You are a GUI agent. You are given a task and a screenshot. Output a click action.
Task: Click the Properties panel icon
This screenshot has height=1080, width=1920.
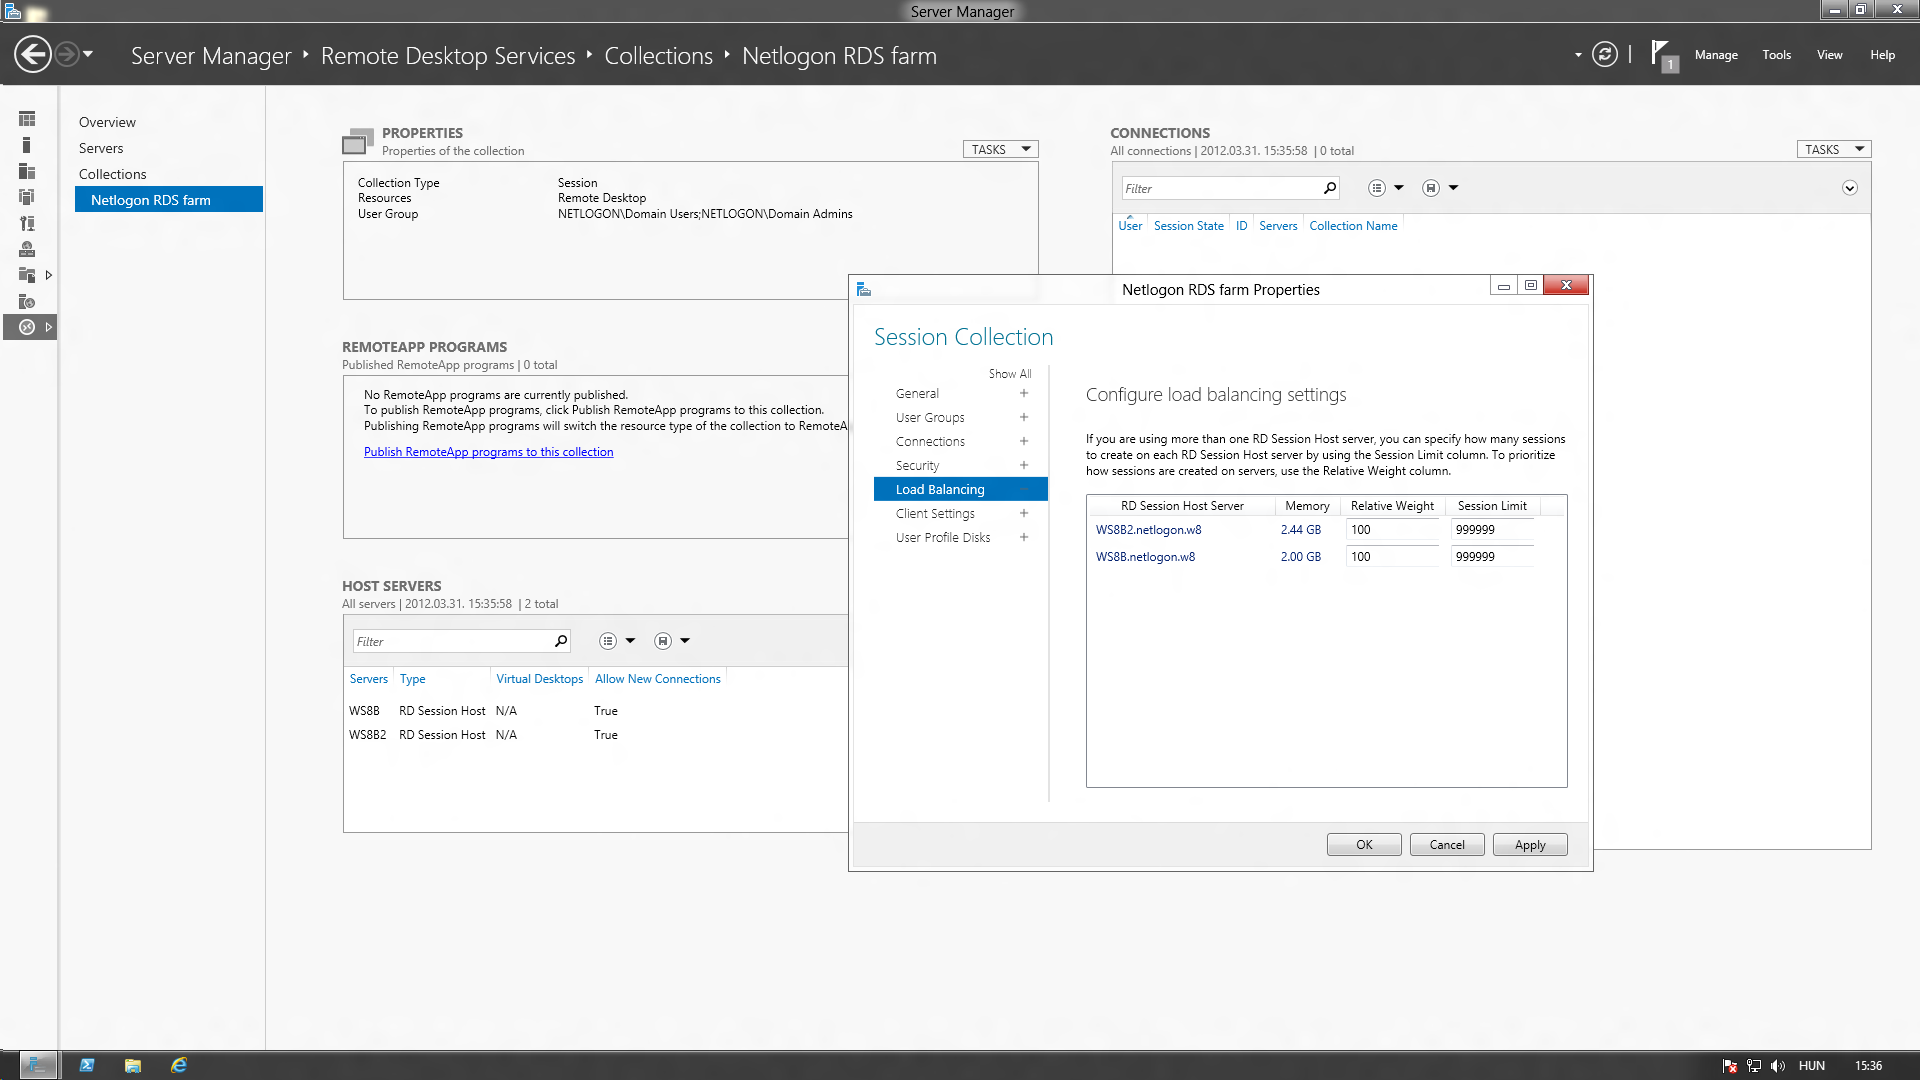click(357, 141)
